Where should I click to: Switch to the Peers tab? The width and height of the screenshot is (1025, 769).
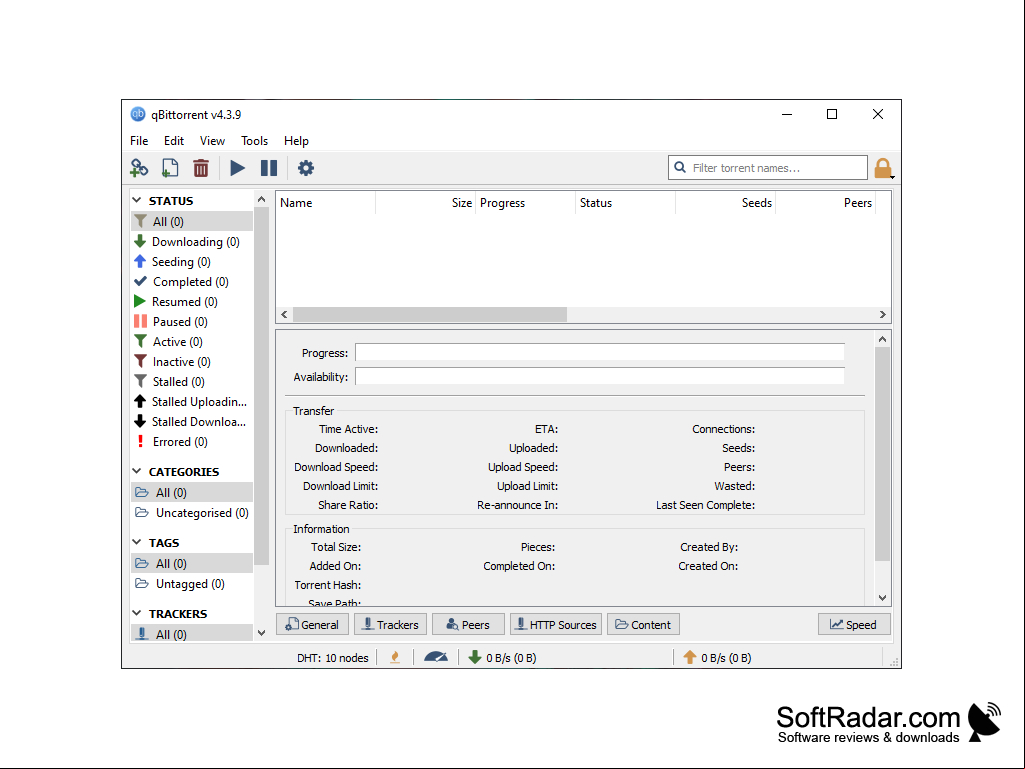[x=468, y=624]
